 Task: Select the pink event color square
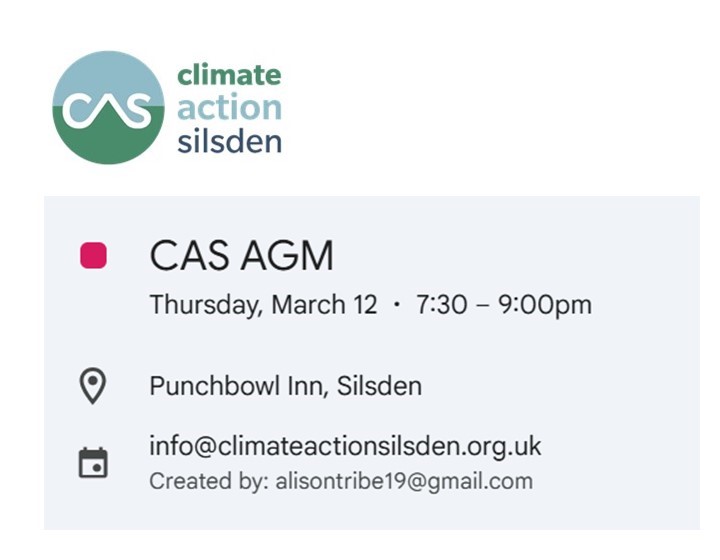93,256
